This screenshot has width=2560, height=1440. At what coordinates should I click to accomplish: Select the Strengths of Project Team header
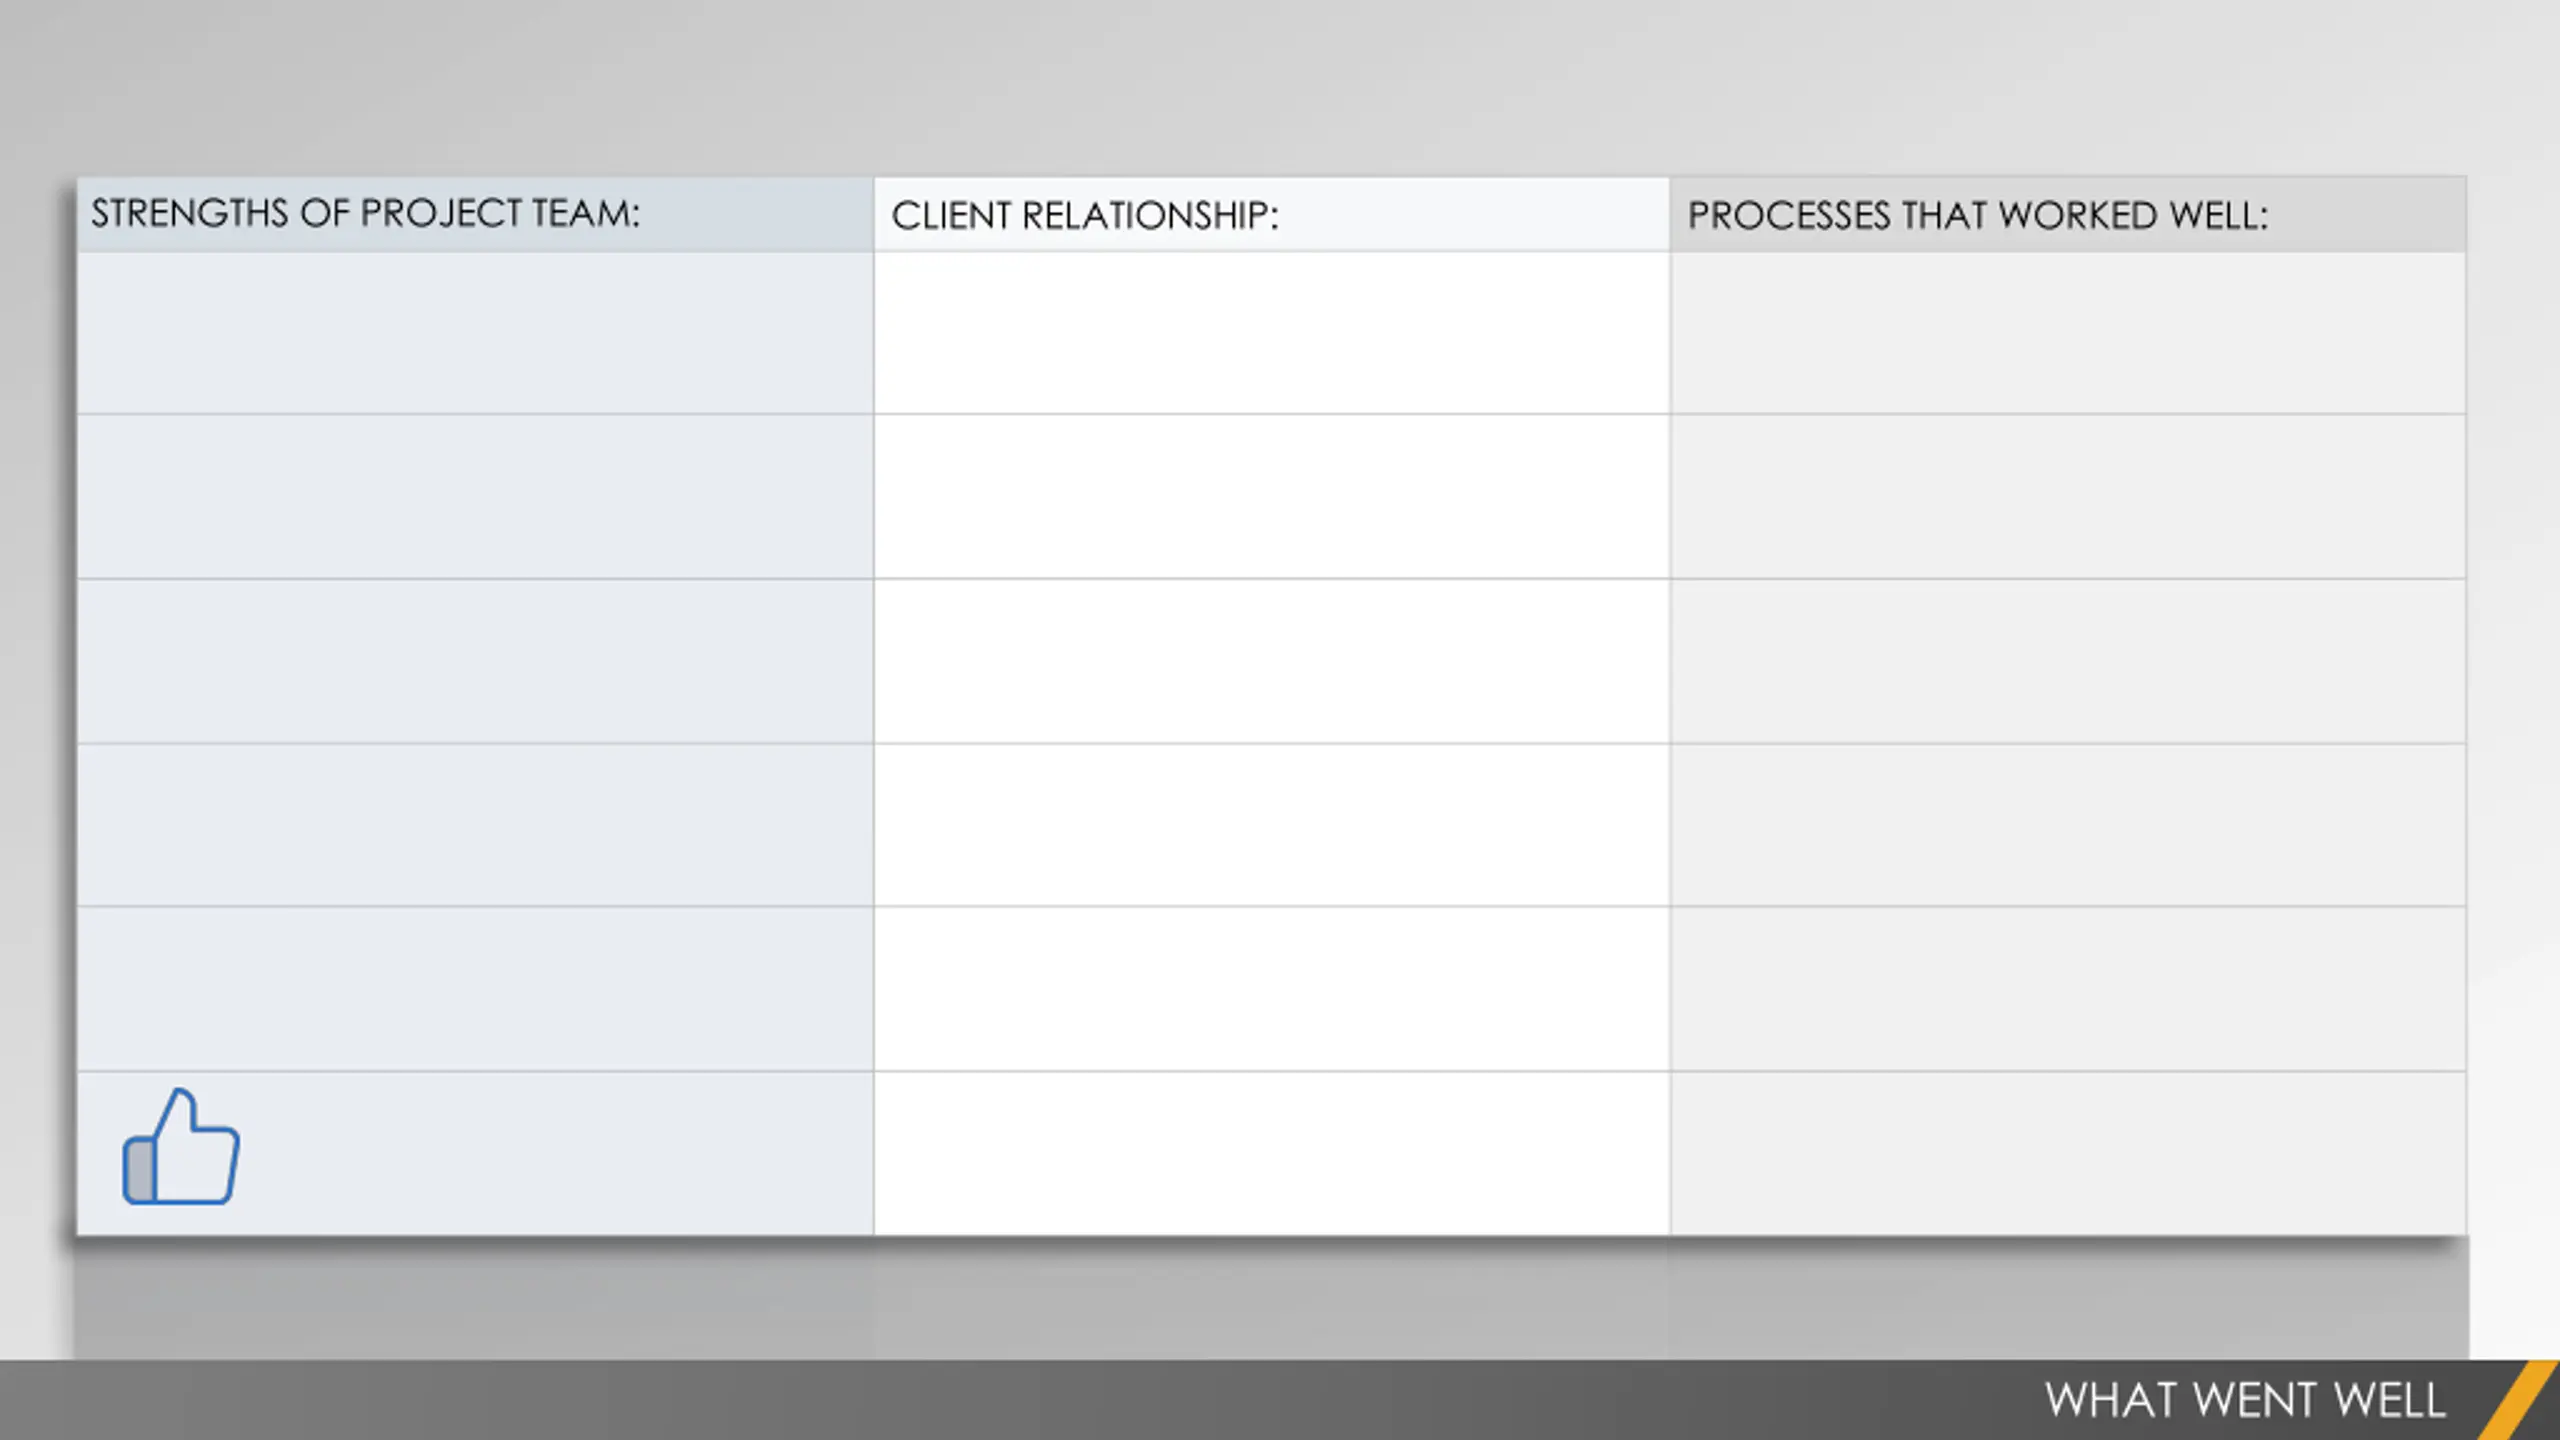click(475, 214)
